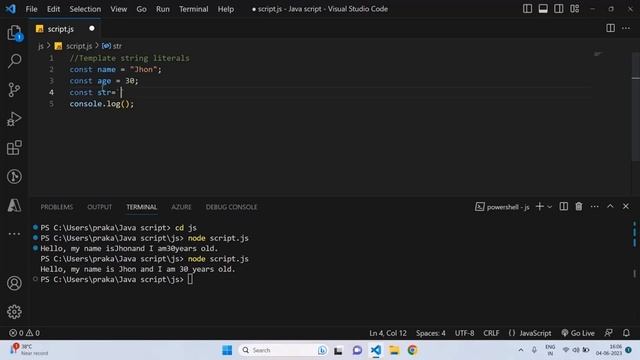This screenshot has height=360, width=640.
Task: Click the js folder breadcrumb
Action: [41, 46]
